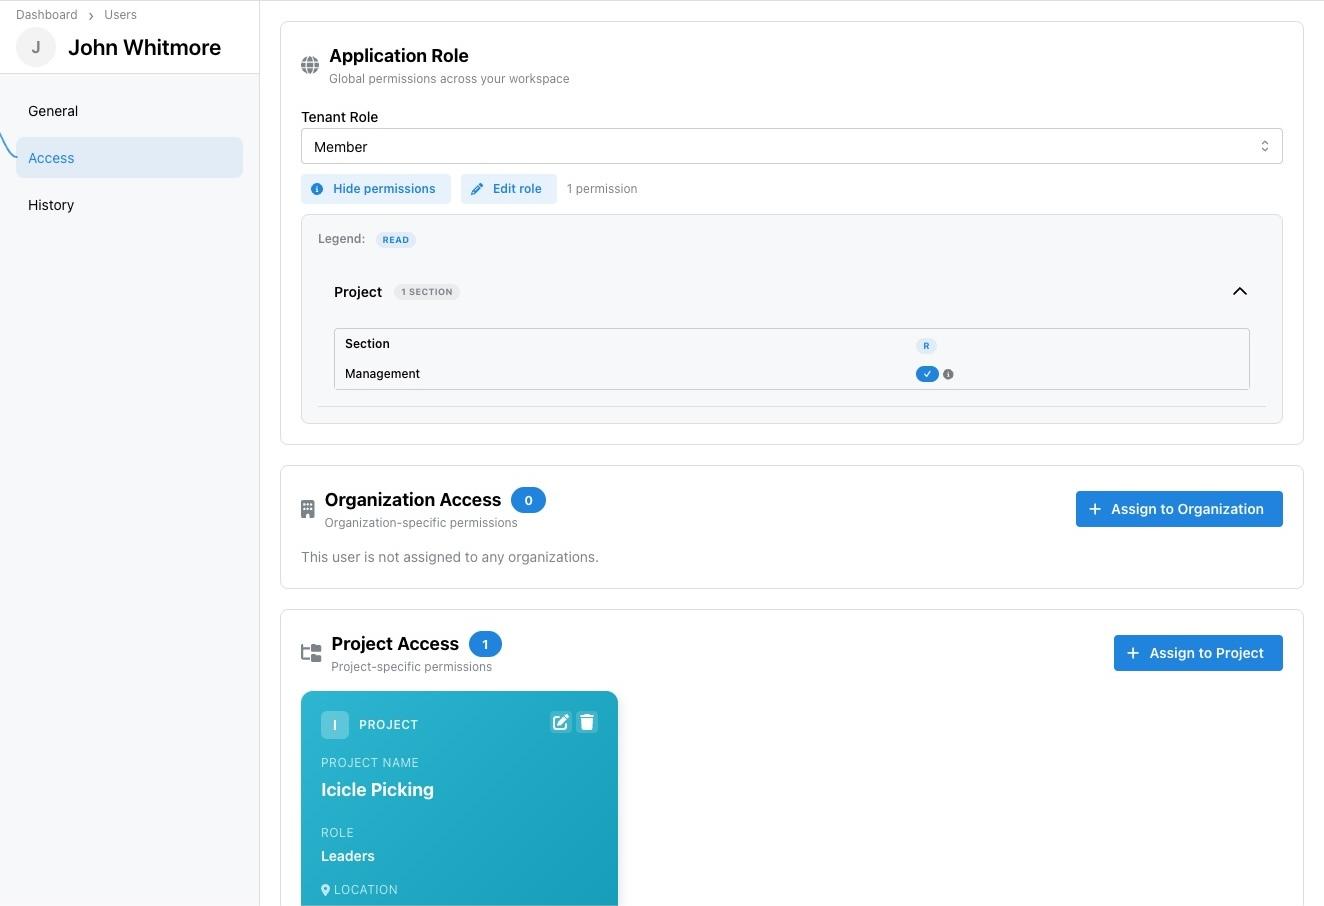Click the info icon inside the Hide permissions button
The image size is (1324, 906).
coord(317,188)
